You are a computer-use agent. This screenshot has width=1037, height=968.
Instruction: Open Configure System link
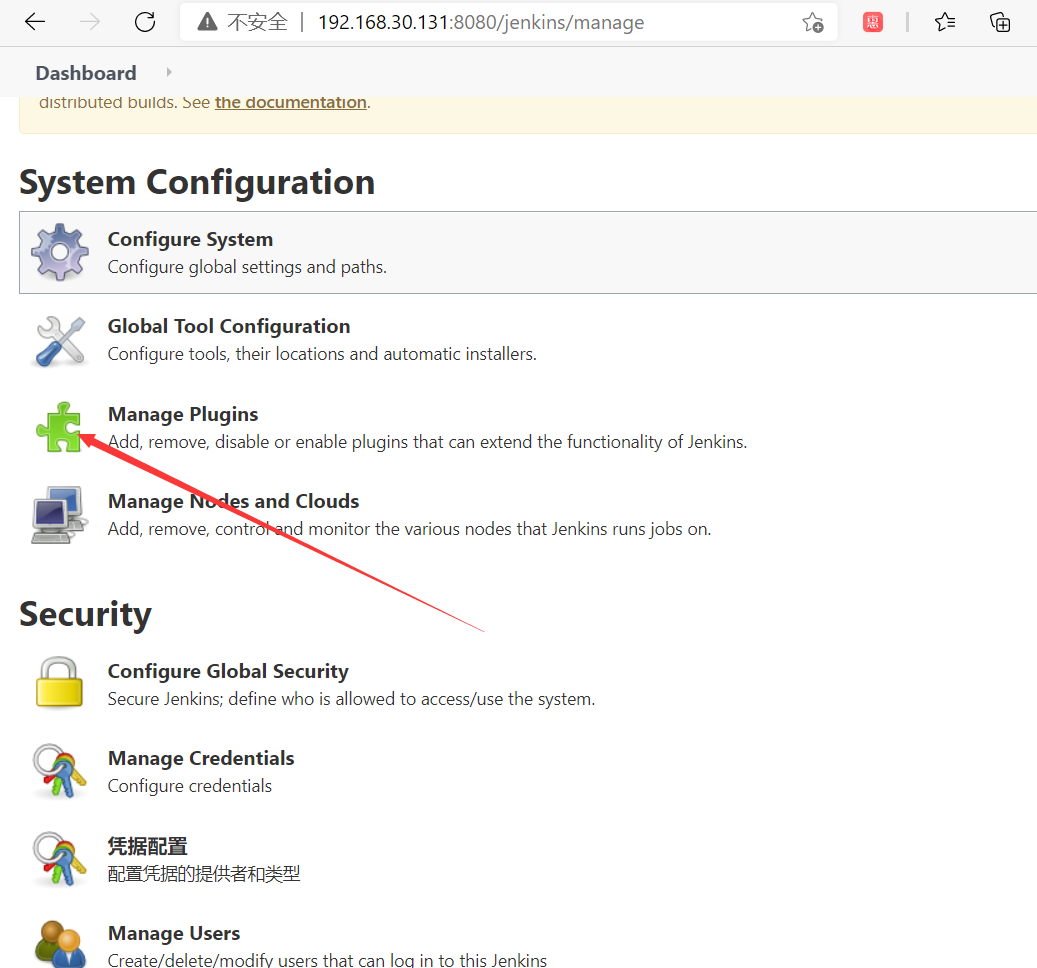tap(190, 239)
